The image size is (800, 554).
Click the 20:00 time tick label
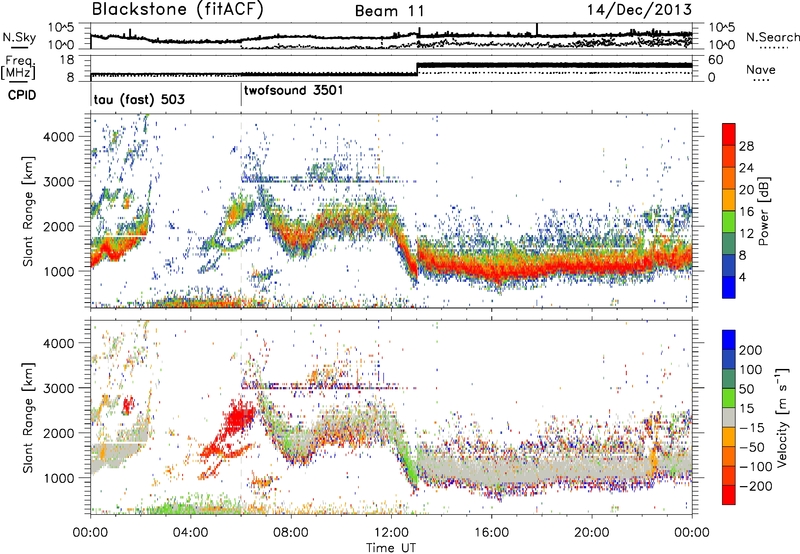pyautogui.click(x=592, y=533)
